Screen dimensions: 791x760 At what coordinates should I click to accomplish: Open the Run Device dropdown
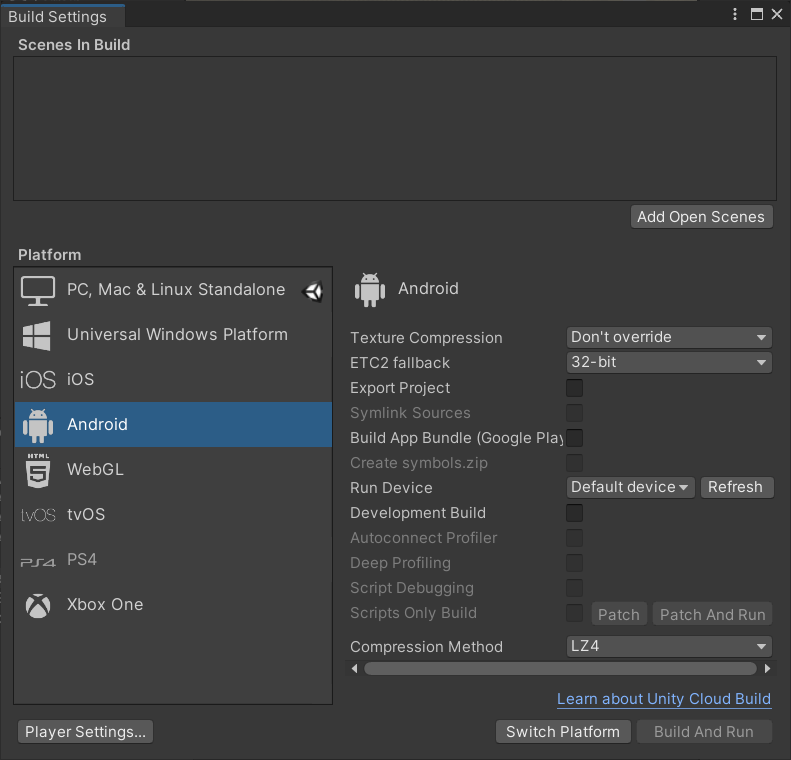631,487
